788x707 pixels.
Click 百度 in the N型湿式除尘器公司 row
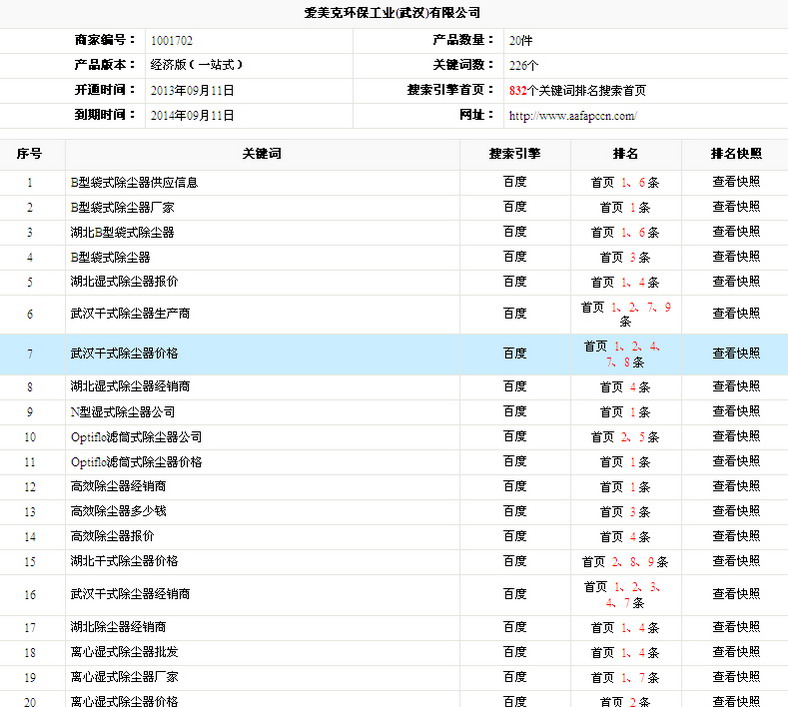tap(515, 412)
